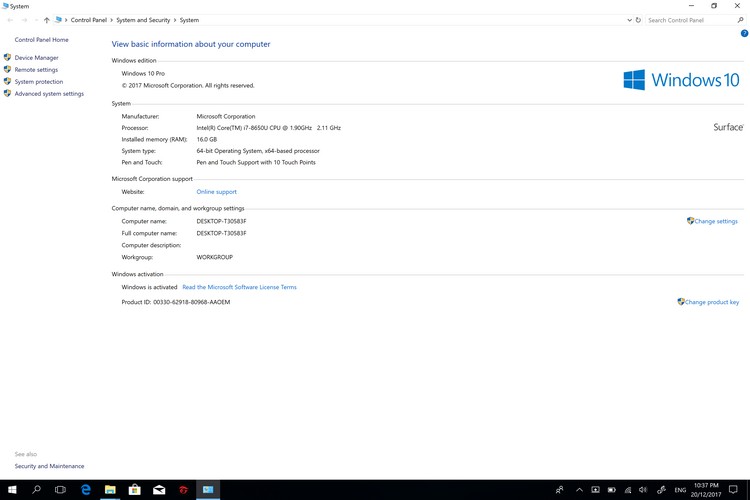Open Microsoft Store from taskbar
This screenshot has height=500, width=750.
pos(134,489)
